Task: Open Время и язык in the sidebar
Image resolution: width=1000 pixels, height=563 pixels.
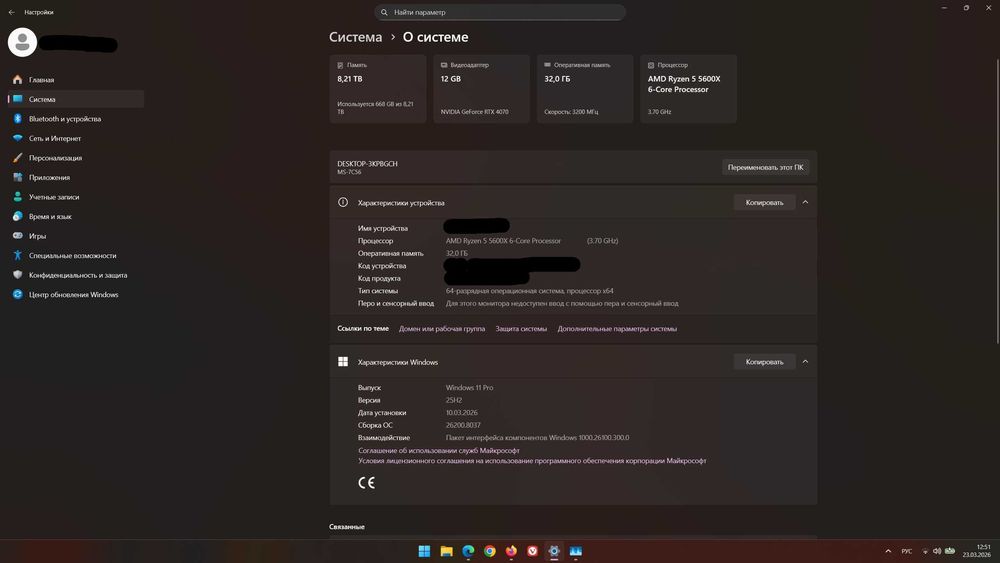Action: click(x=77, y=217)
